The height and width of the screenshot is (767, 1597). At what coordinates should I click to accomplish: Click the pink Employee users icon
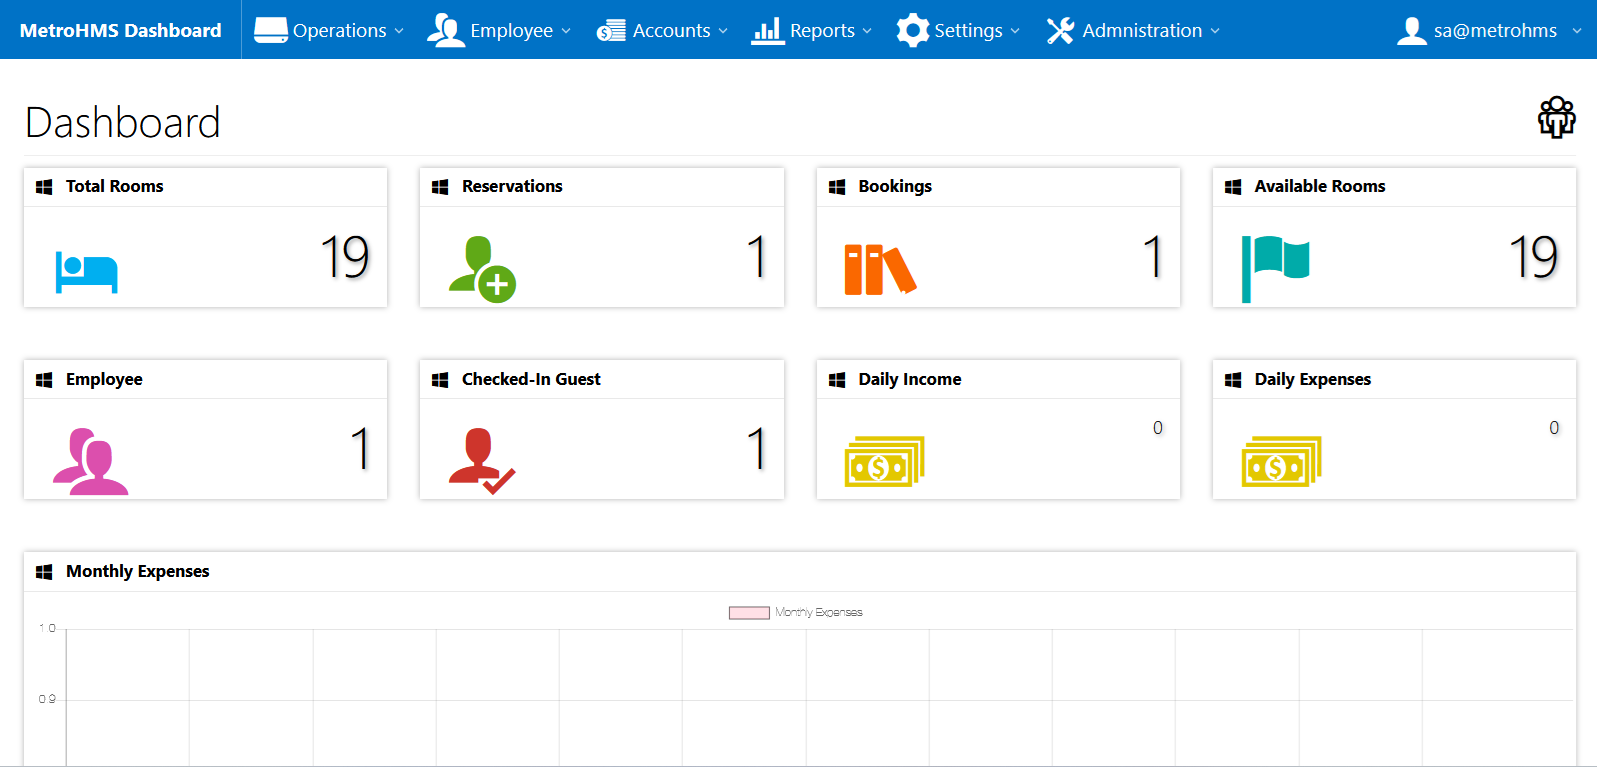pyautogui.click(x=90, y=461)
